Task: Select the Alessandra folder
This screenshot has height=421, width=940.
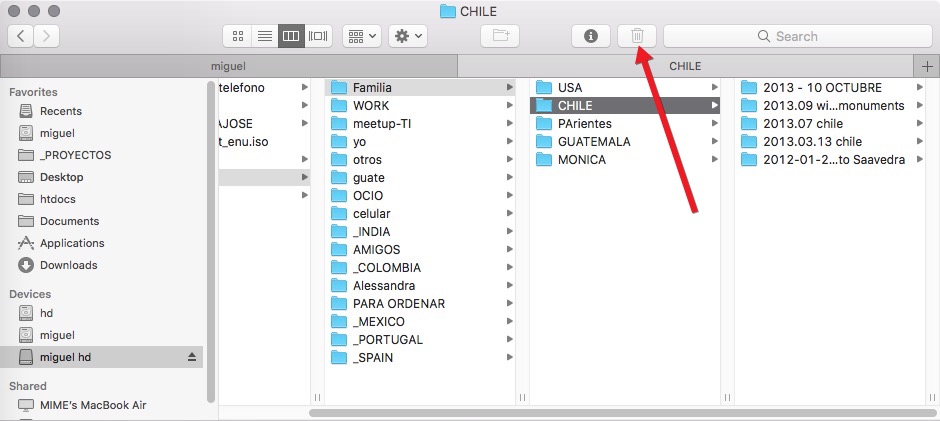Action: (x=420, y=285)
